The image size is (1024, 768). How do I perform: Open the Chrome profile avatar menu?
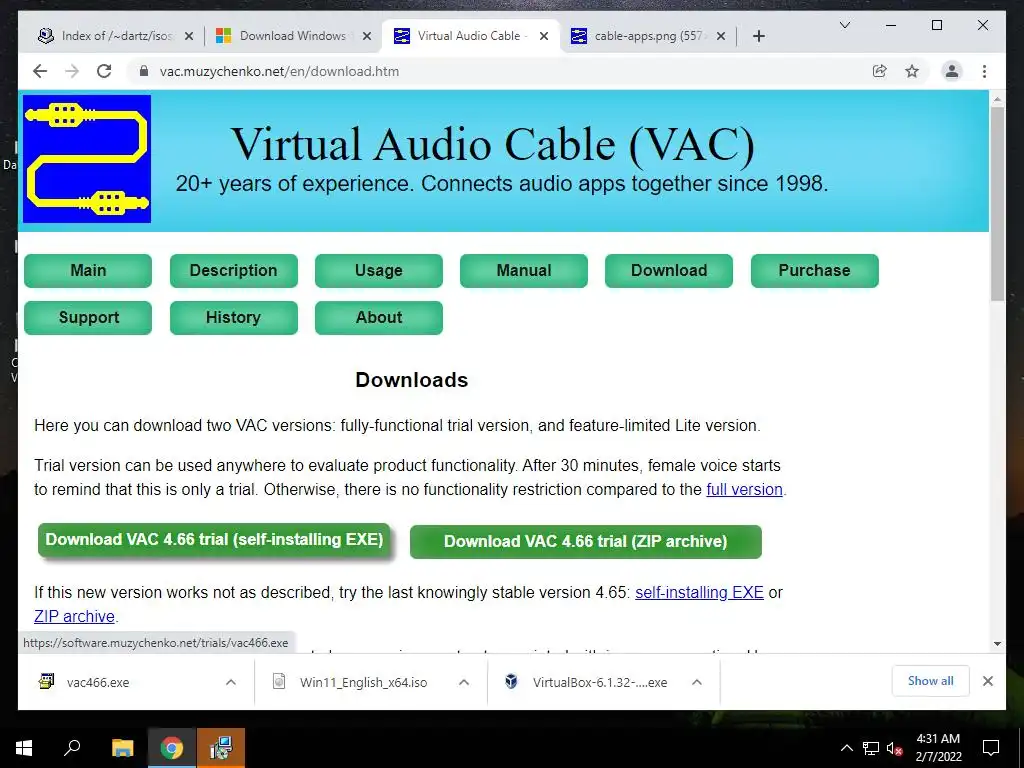[x=952, y=71]
